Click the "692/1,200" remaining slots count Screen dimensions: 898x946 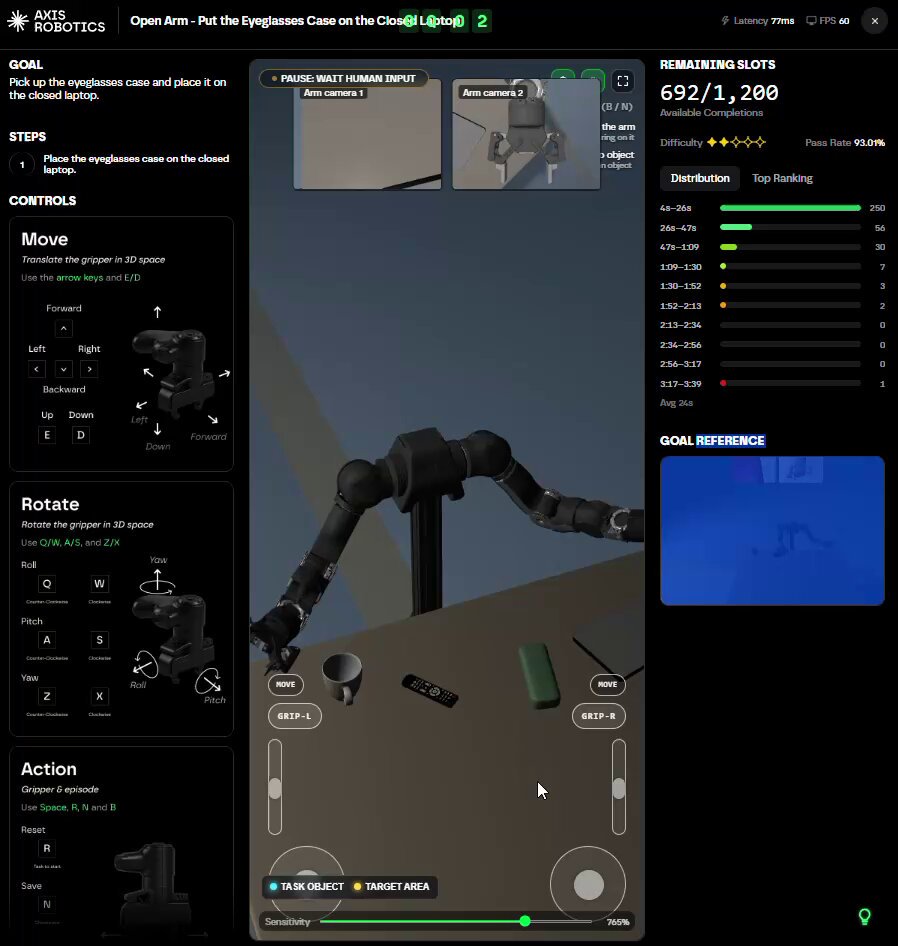coord(719,92)
